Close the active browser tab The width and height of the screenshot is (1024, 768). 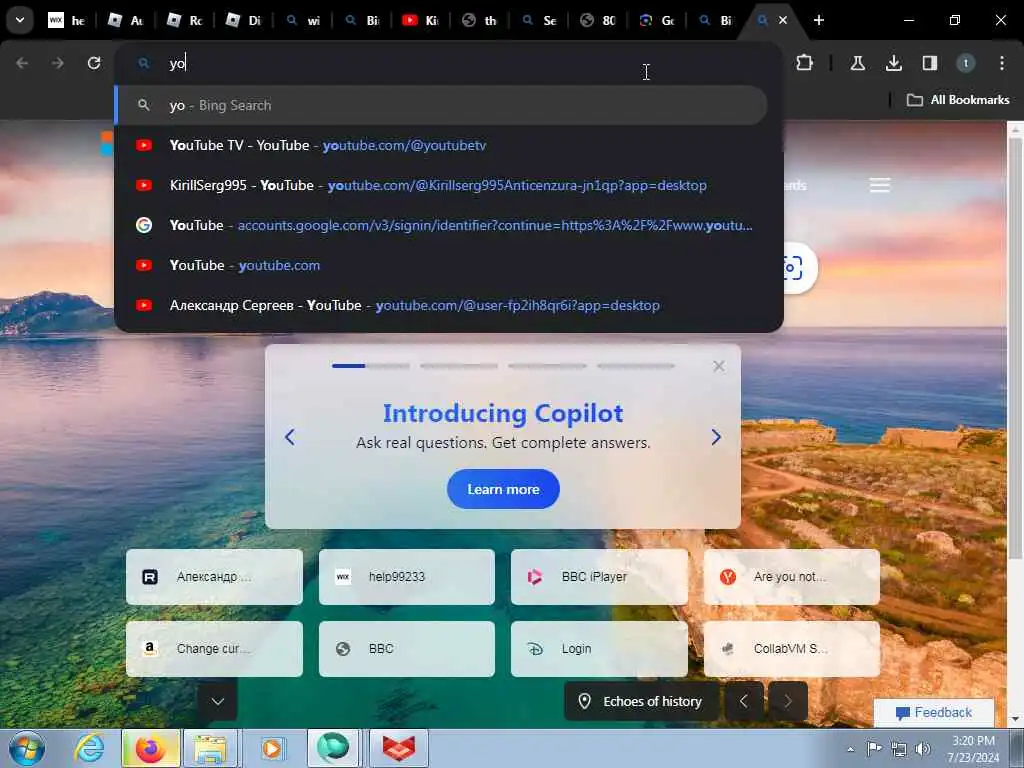(x=782, y=20)
